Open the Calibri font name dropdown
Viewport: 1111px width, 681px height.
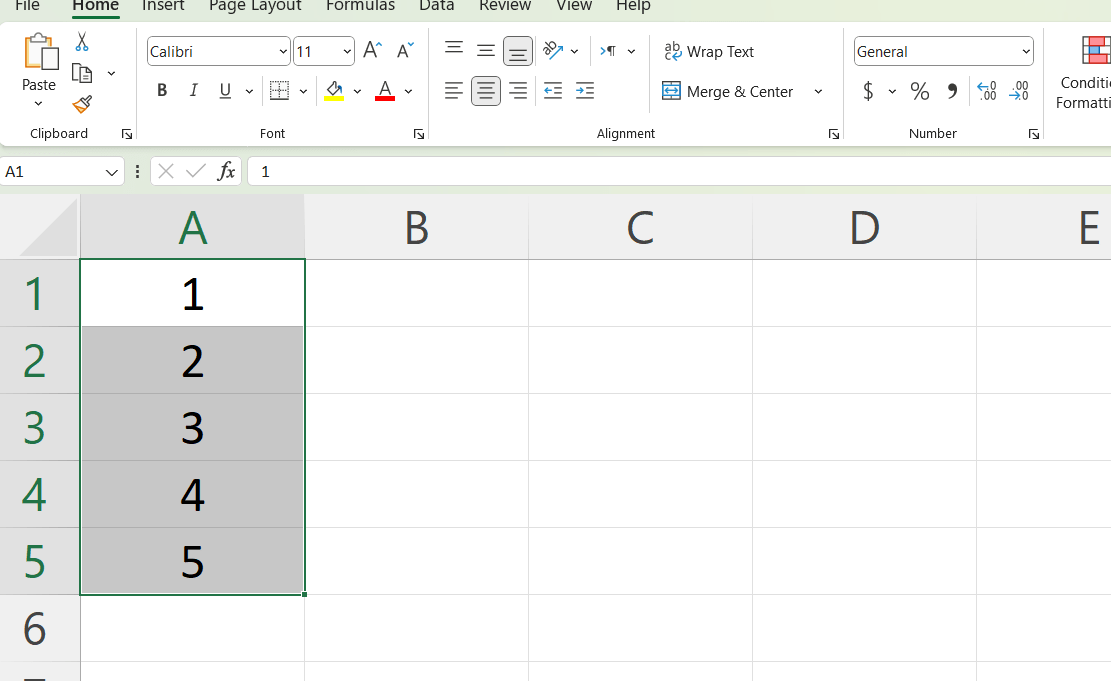(x=283, y=52)
